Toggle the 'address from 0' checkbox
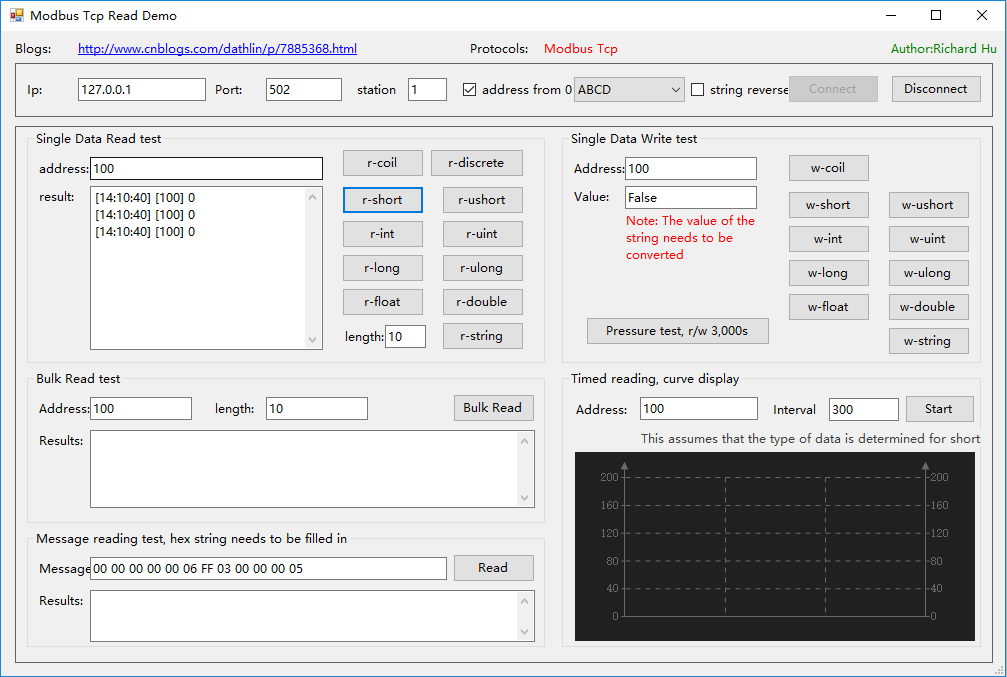The width and height of the screenshot is (1007, 677). coord(469,90)
